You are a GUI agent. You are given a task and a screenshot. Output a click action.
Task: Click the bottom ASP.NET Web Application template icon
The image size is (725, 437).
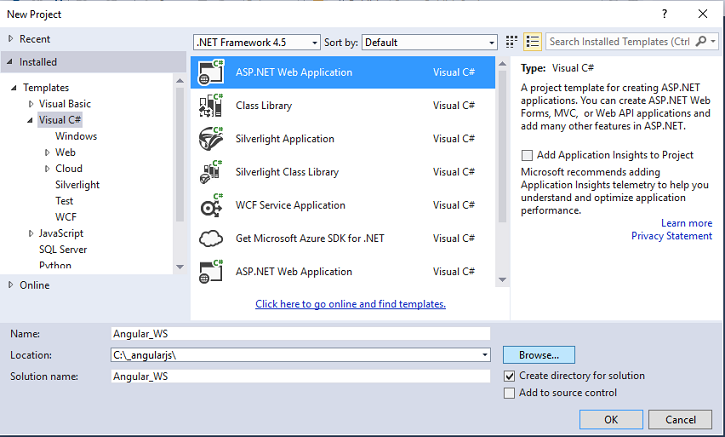pos(211,271)
